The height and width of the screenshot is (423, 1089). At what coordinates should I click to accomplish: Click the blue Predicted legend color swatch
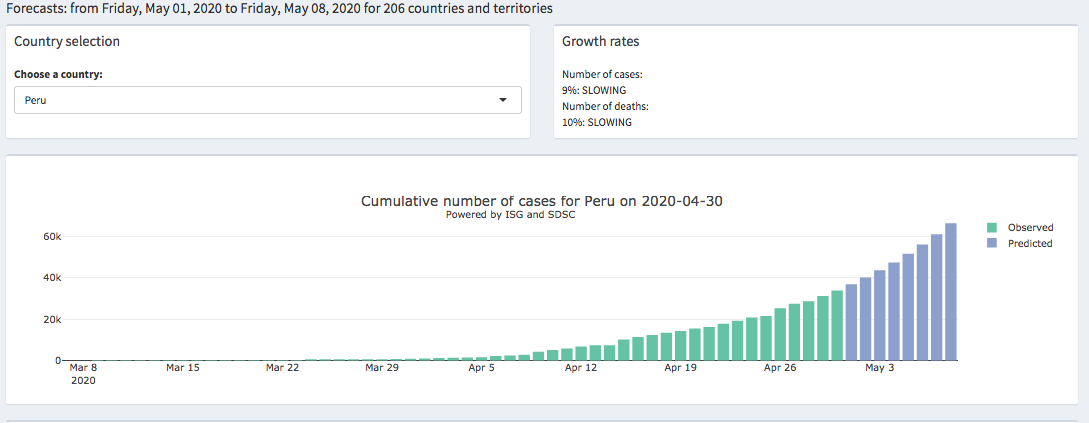click(992, 243)
